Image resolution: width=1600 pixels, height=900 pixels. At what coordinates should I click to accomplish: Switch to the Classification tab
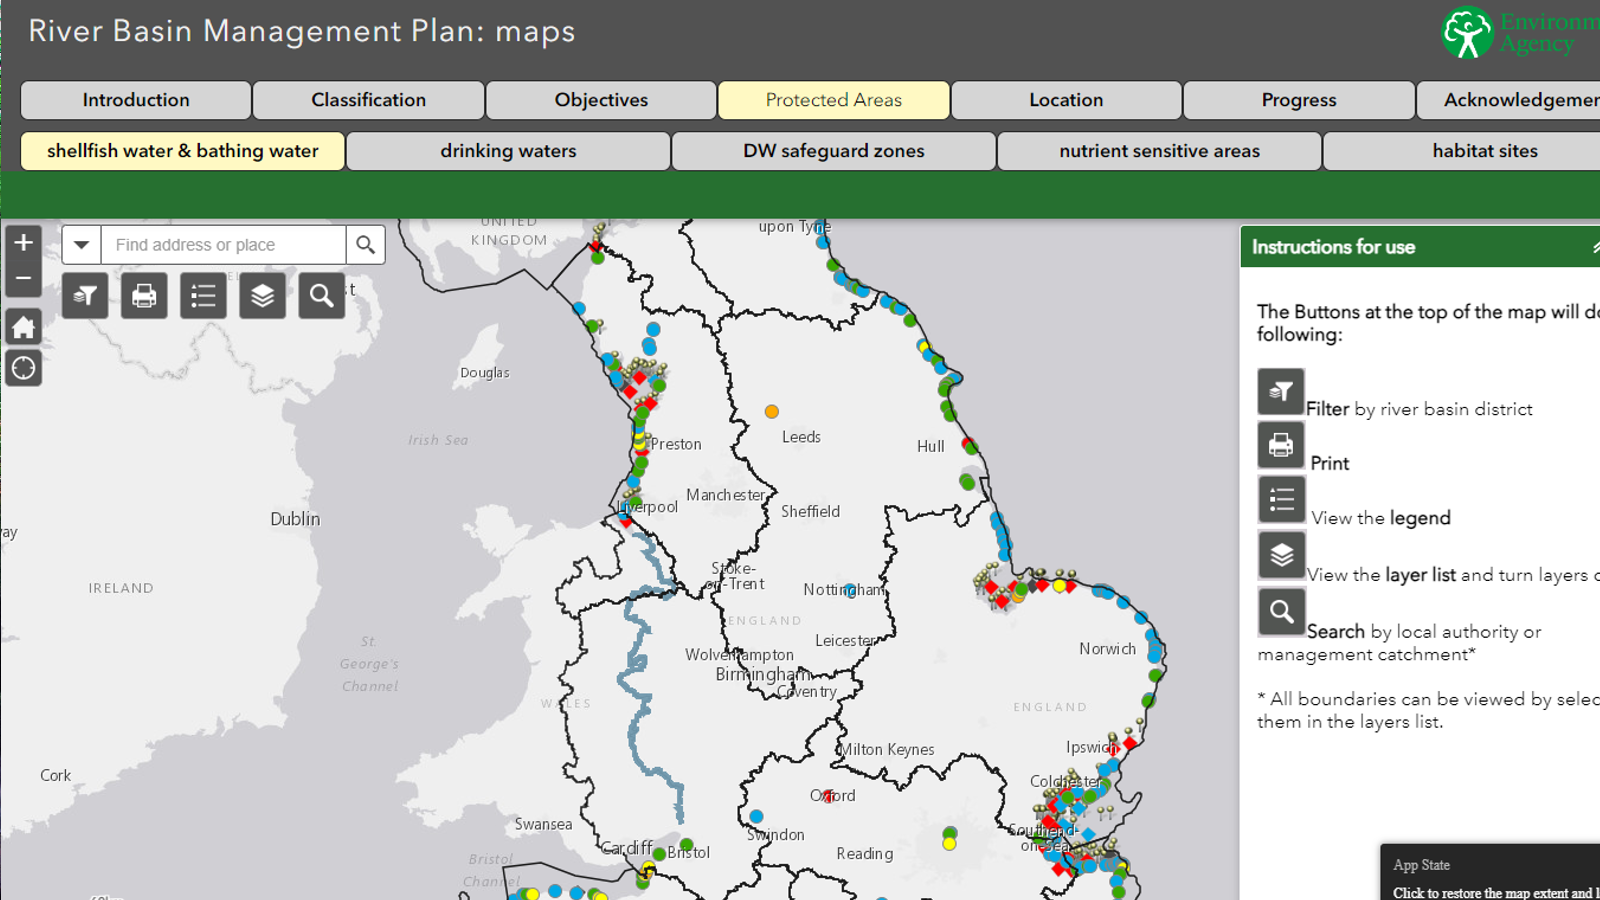pyautogui.click(x=368, y=100)
